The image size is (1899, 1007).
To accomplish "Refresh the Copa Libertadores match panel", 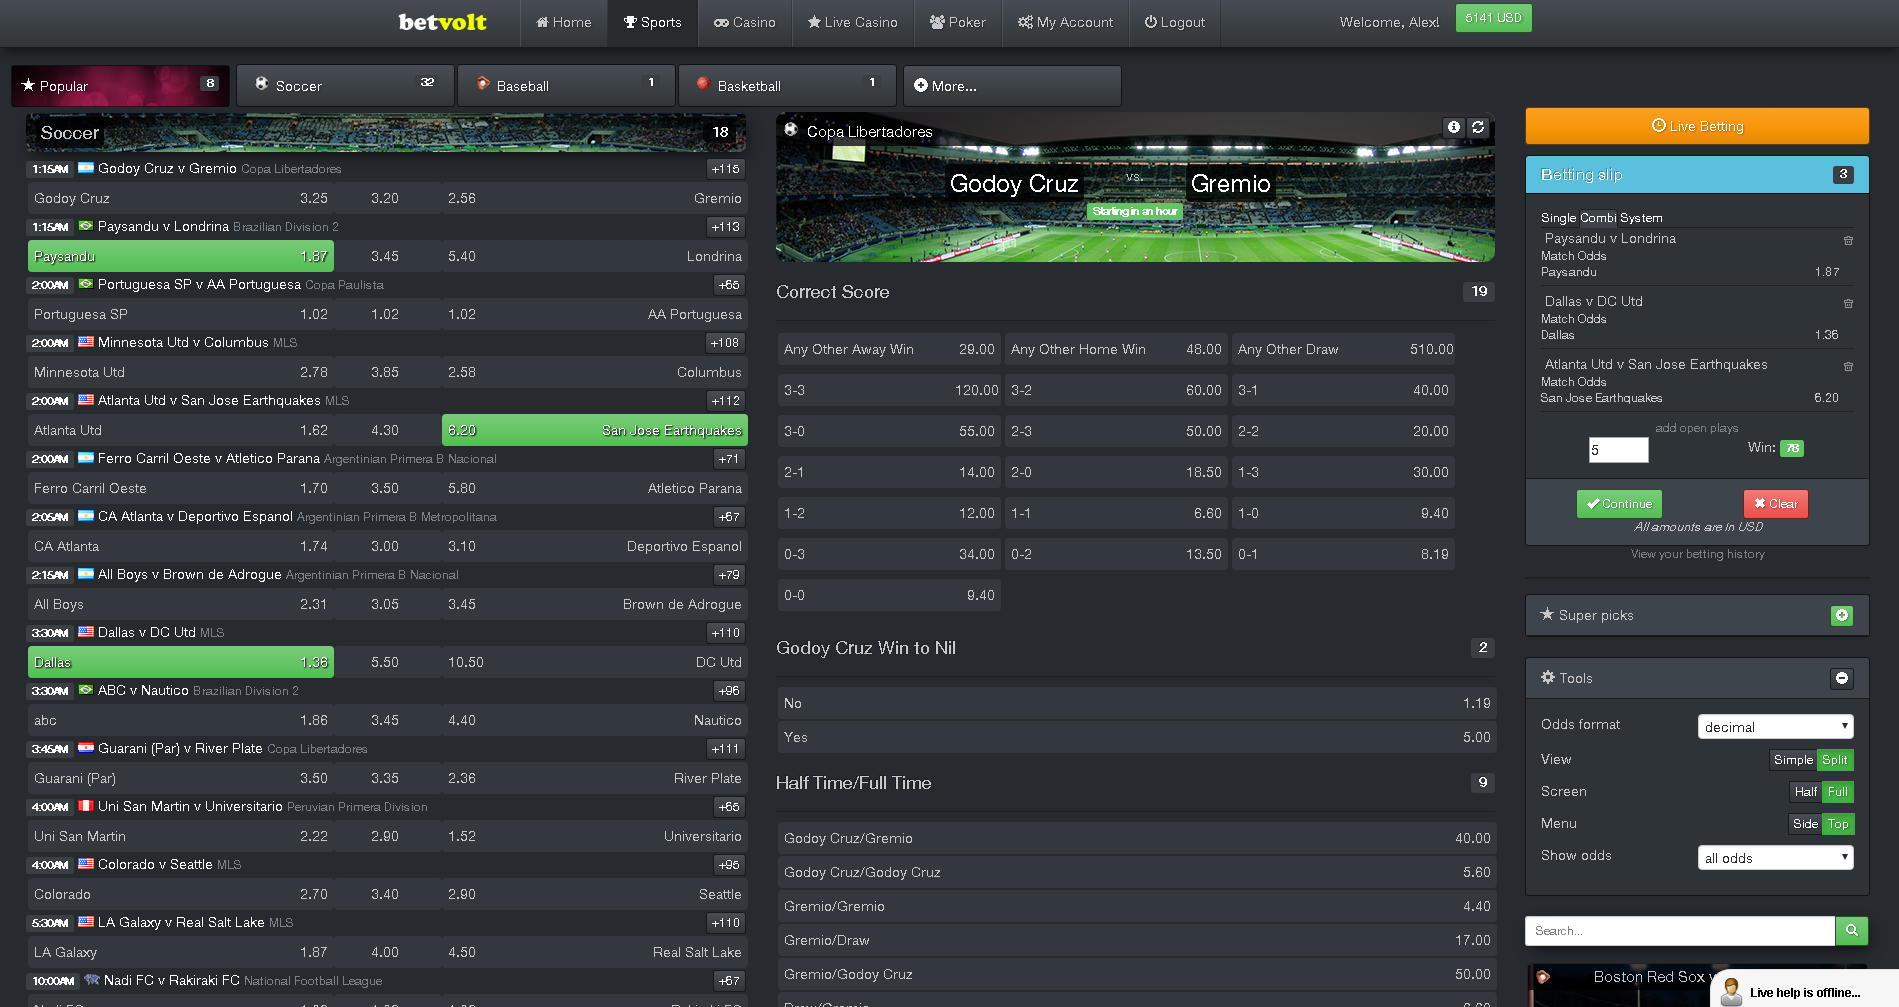I will [1478, 127].
